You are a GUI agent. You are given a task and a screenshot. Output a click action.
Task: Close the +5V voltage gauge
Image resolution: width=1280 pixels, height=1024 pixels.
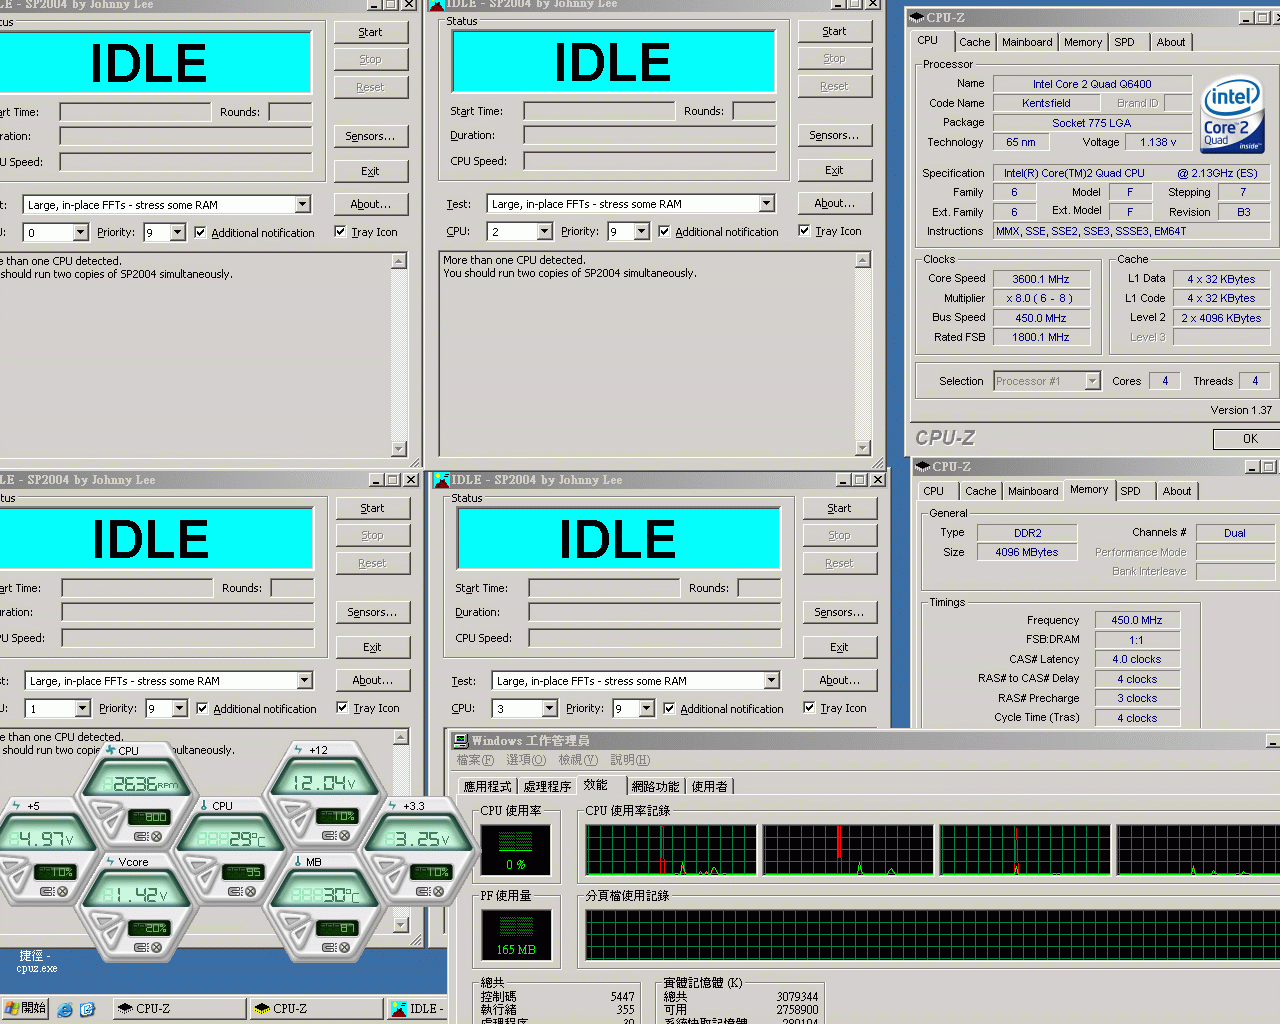pos(62,891)
